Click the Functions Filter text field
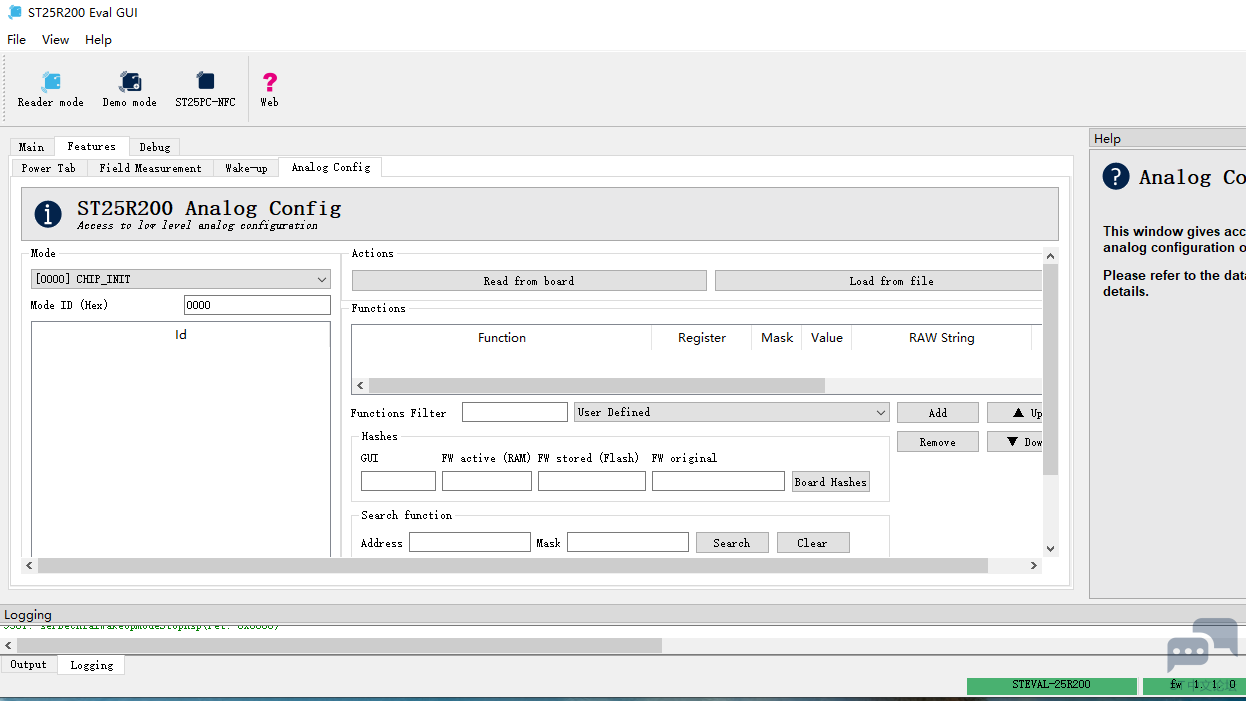The height and width of the screenshot is (701, 1246). point(515,412)
